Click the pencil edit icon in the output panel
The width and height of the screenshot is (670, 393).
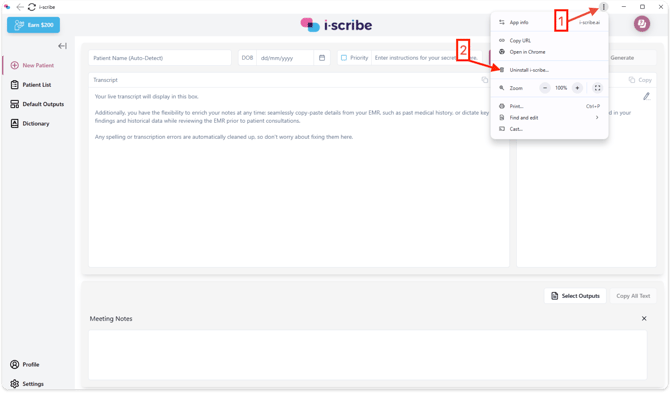pos(646,97)
